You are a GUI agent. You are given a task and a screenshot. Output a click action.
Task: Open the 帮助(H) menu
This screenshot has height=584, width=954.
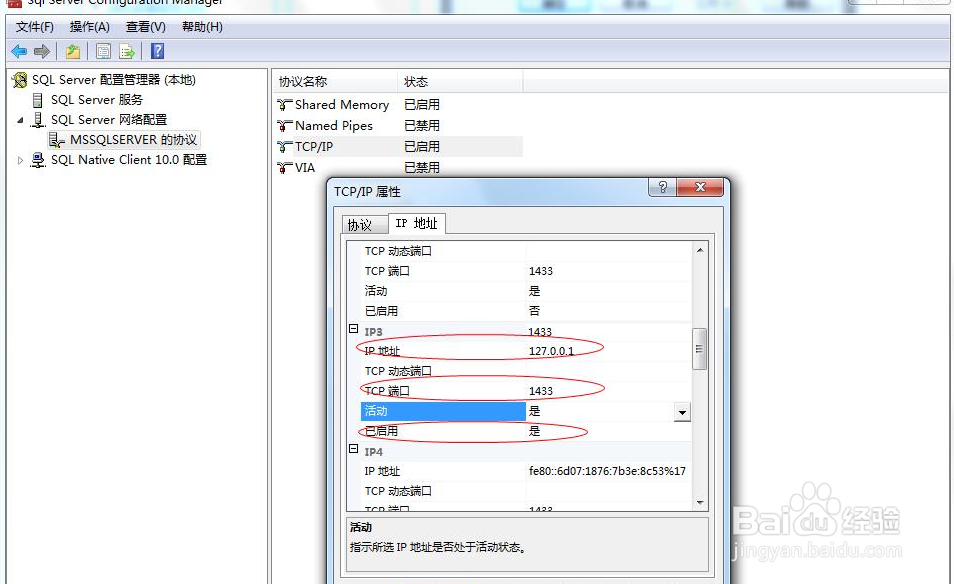(x=202, y=27)
